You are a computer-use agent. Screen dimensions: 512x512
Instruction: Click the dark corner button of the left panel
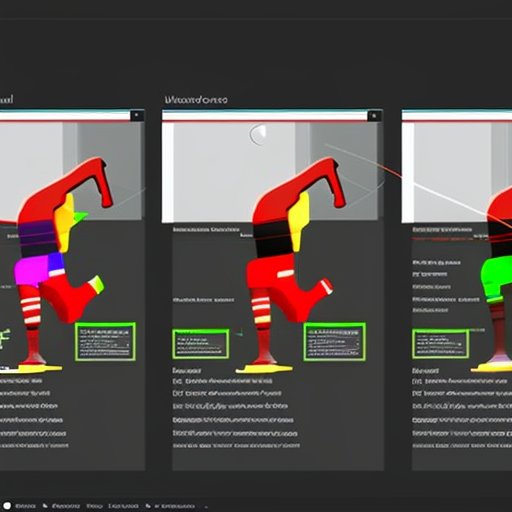tap(137, 116)
